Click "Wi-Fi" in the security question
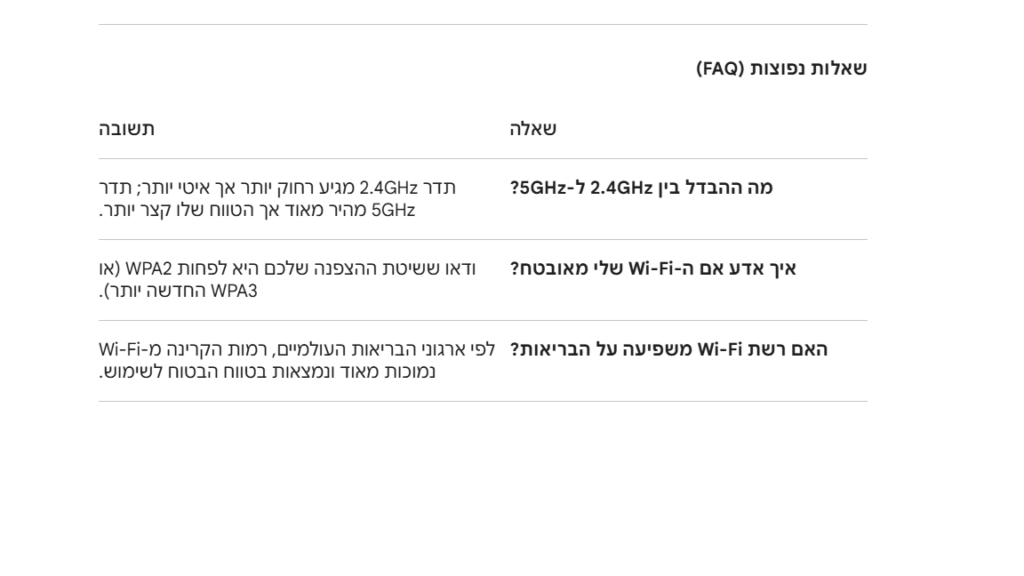1024x576 pixels. 653,269
